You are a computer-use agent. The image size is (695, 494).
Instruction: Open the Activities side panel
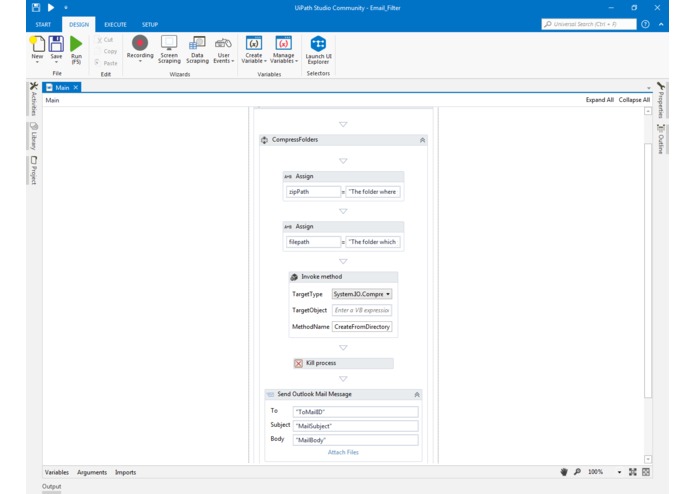pos(34,98)
